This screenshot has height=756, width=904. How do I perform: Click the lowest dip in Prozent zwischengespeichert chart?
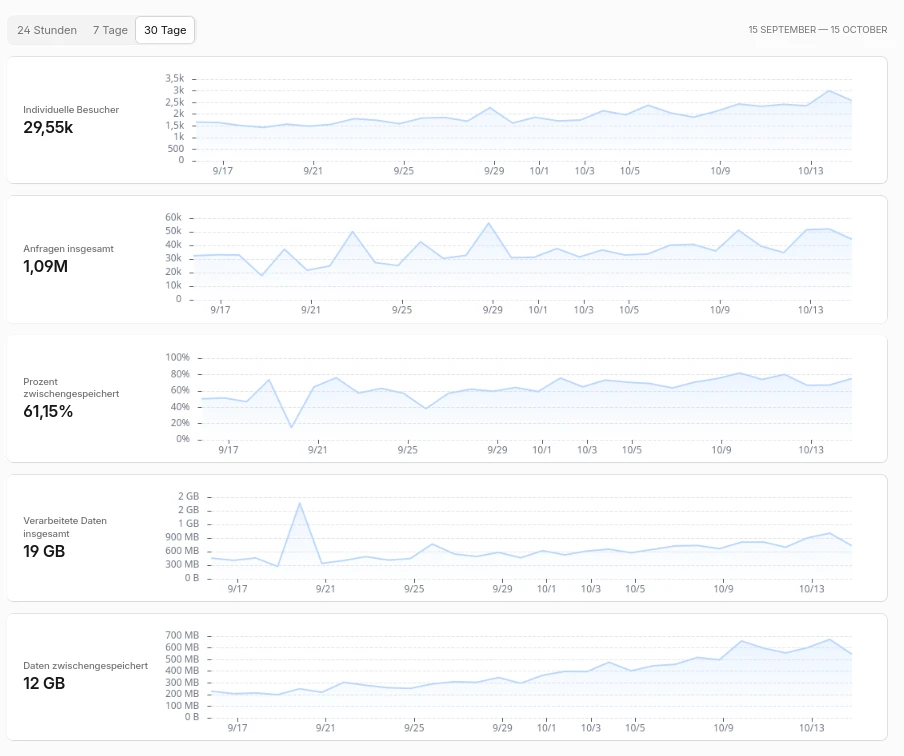(x=291, y=427)
